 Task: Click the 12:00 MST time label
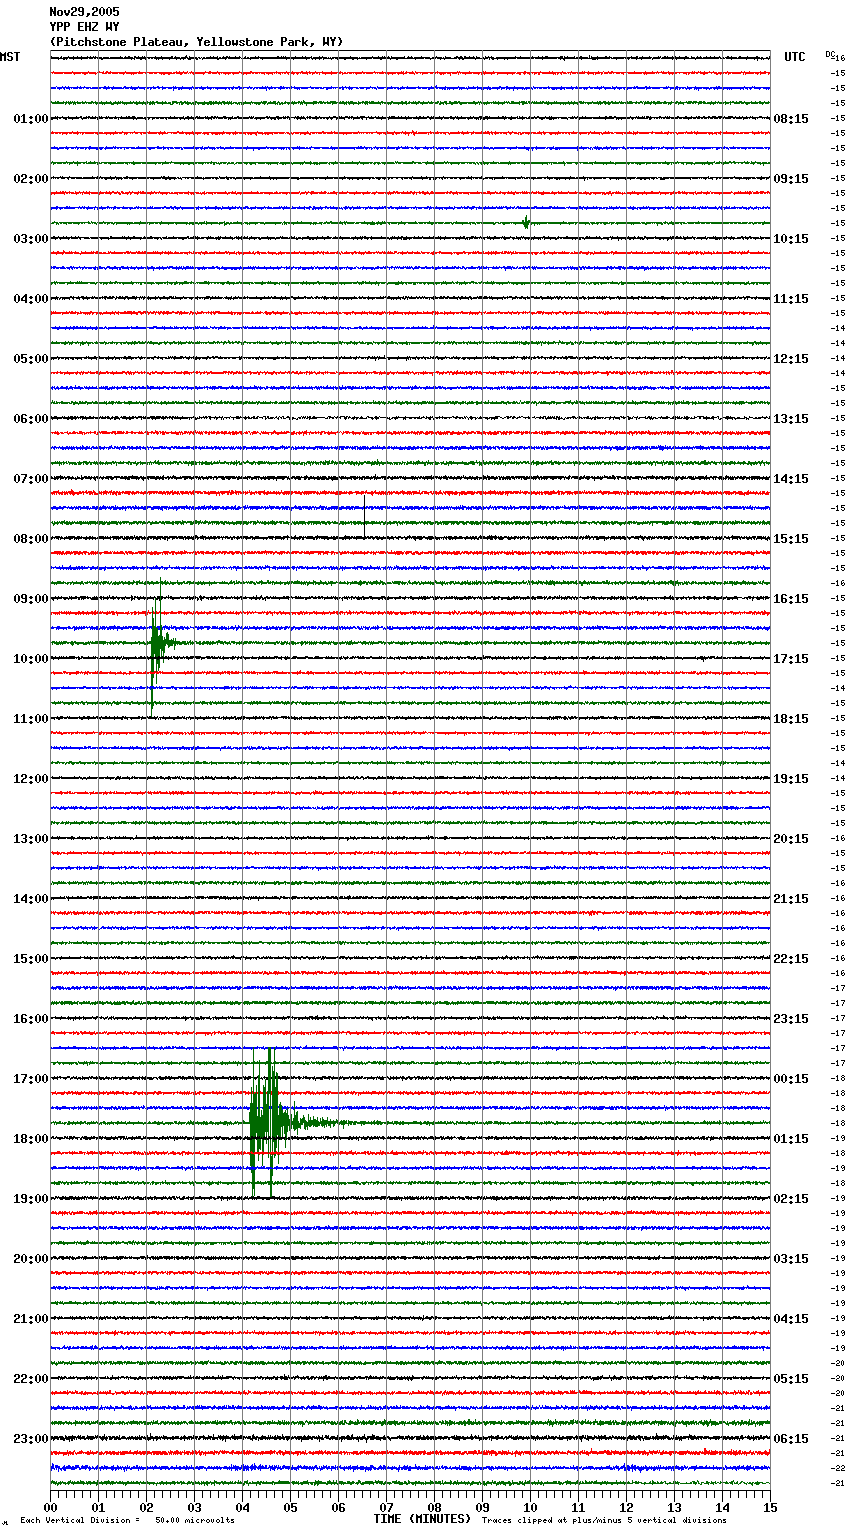click(30, 779)
